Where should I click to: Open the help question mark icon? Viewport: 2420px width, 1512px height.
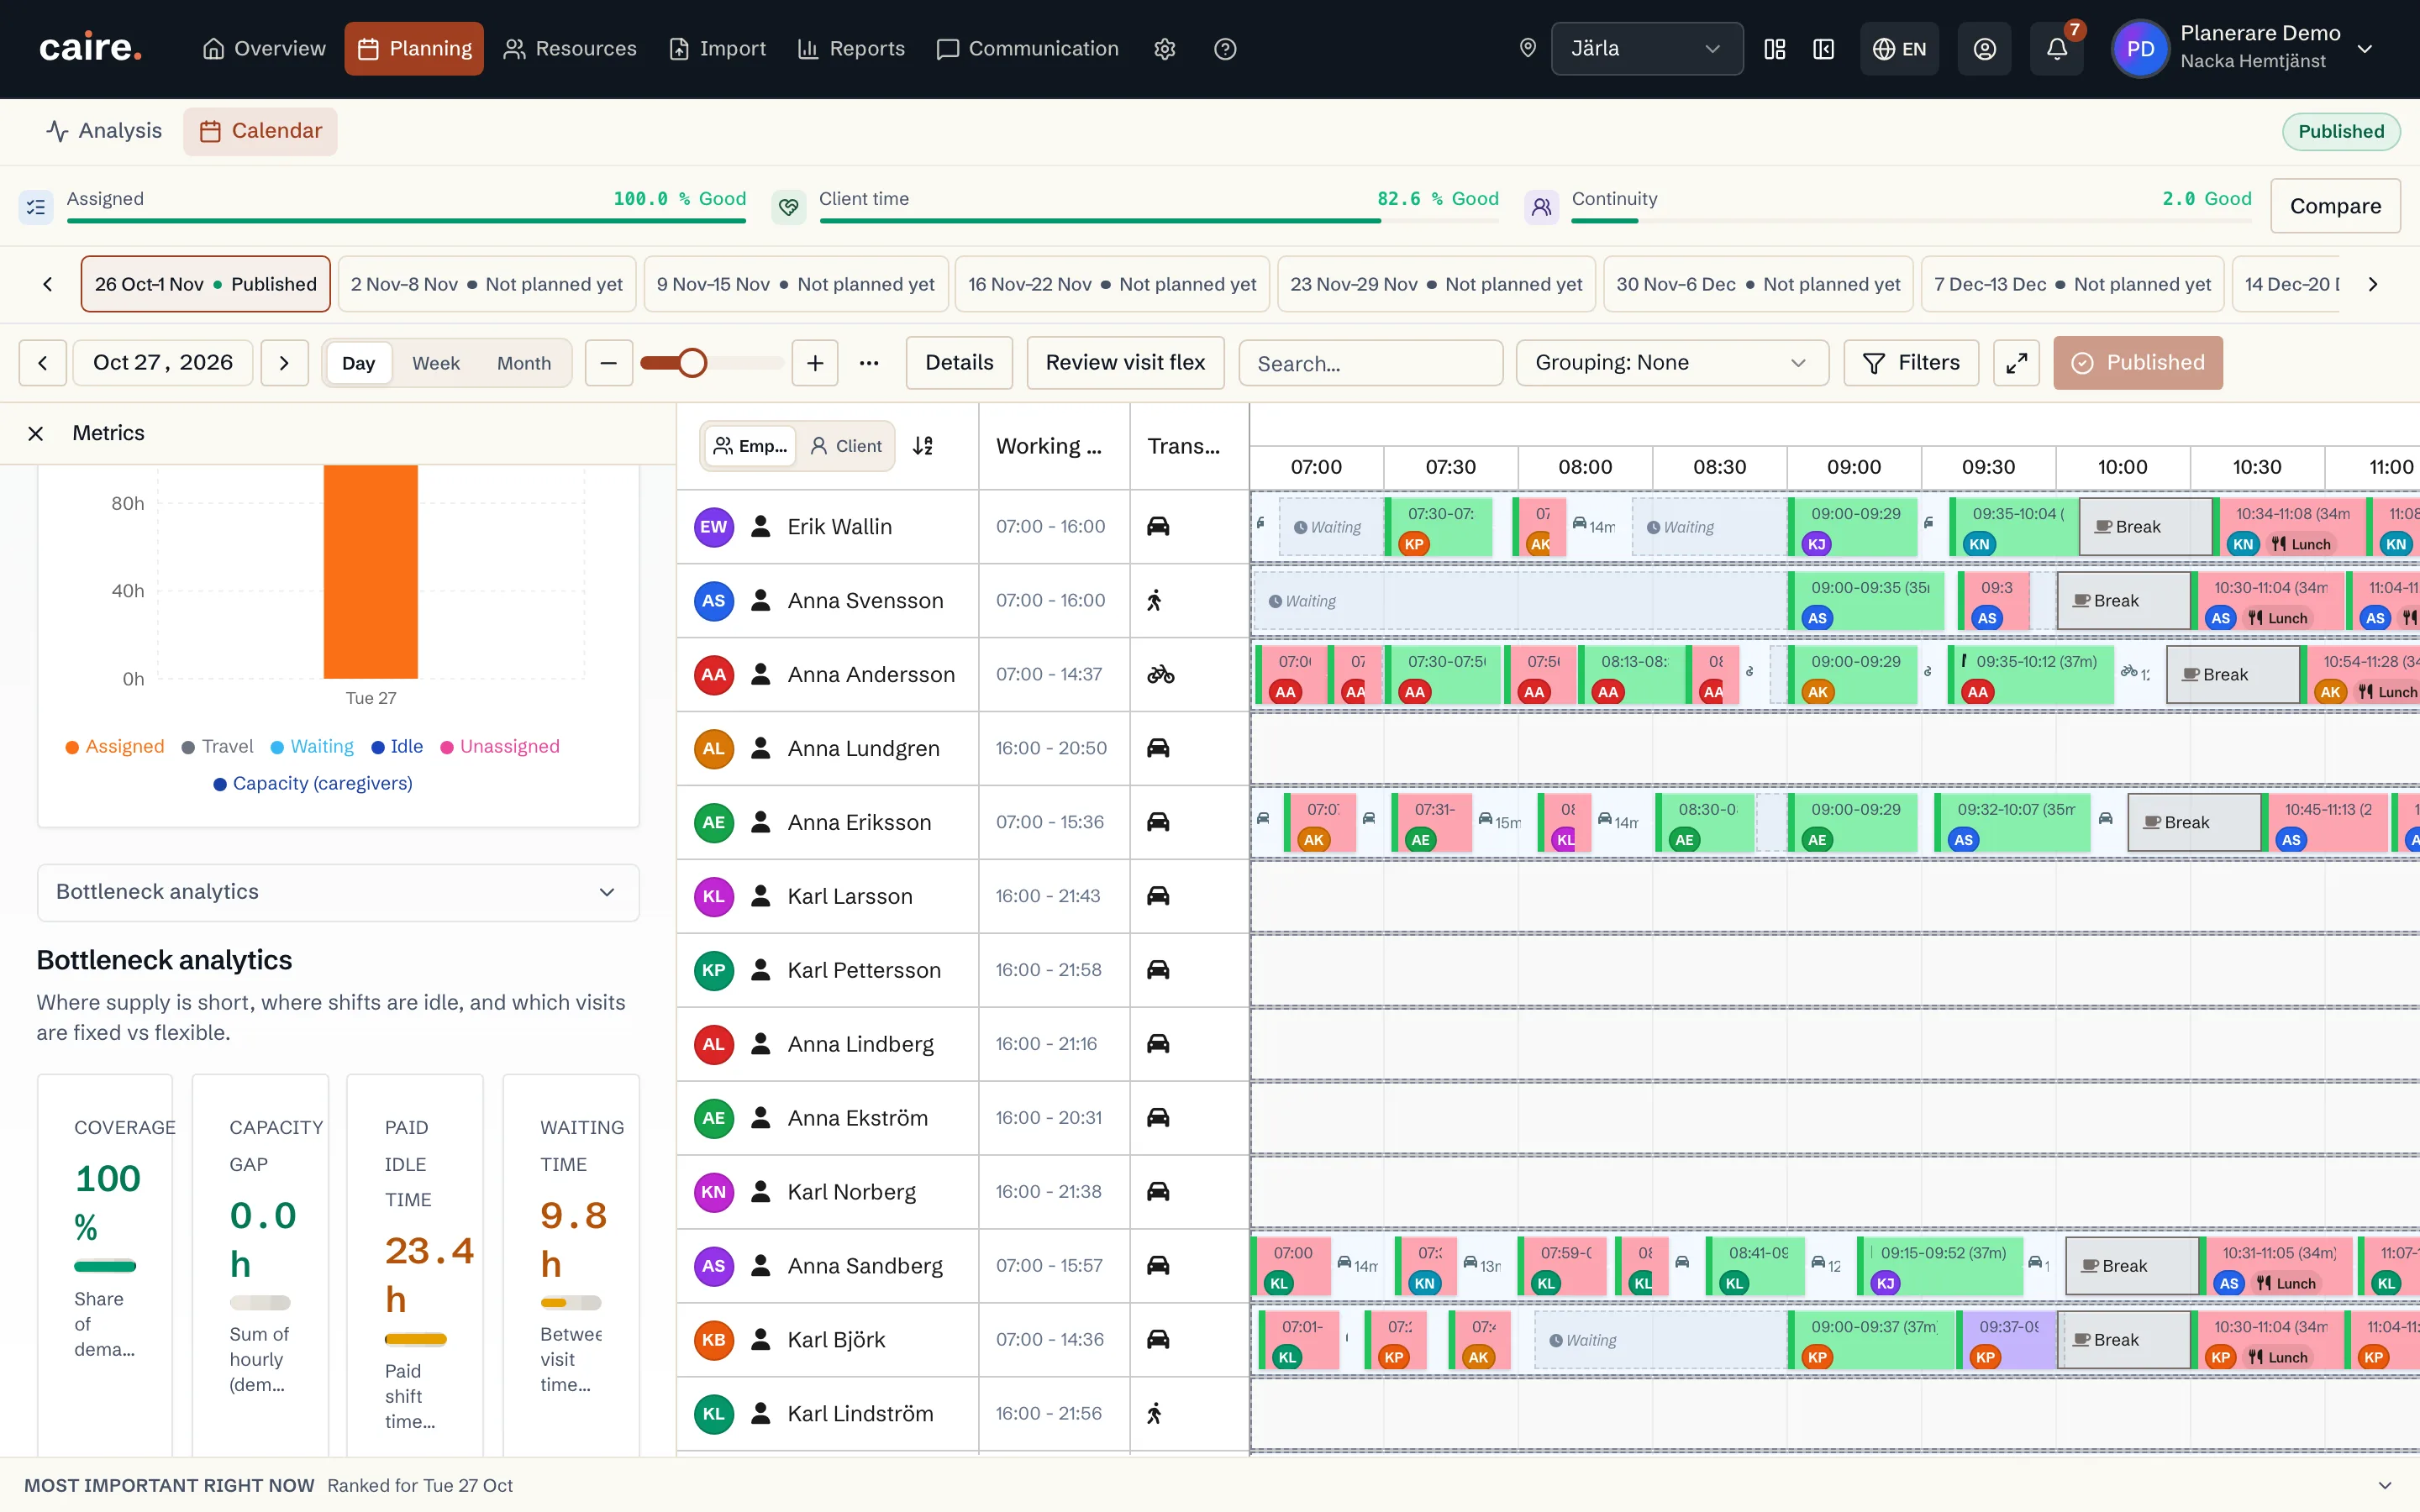1225,49
